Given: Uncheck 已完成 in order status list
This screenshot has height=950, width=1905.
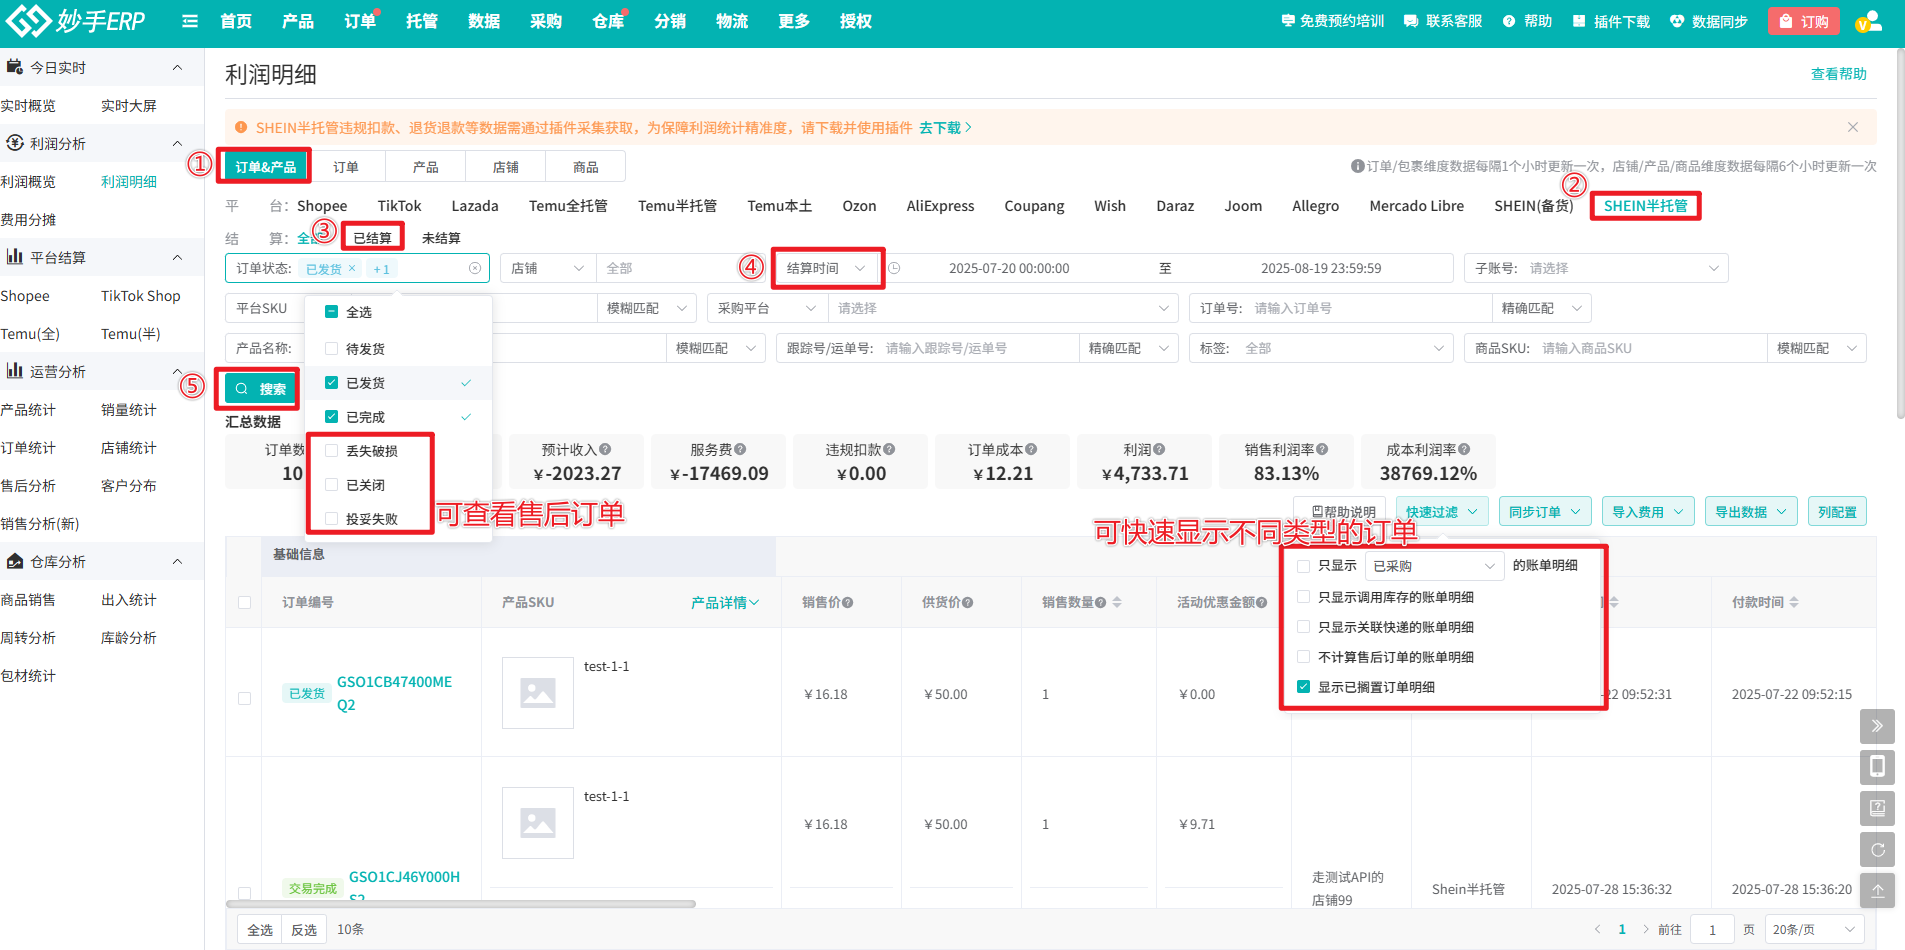Looking at the screenshot, I should (331, 417).
